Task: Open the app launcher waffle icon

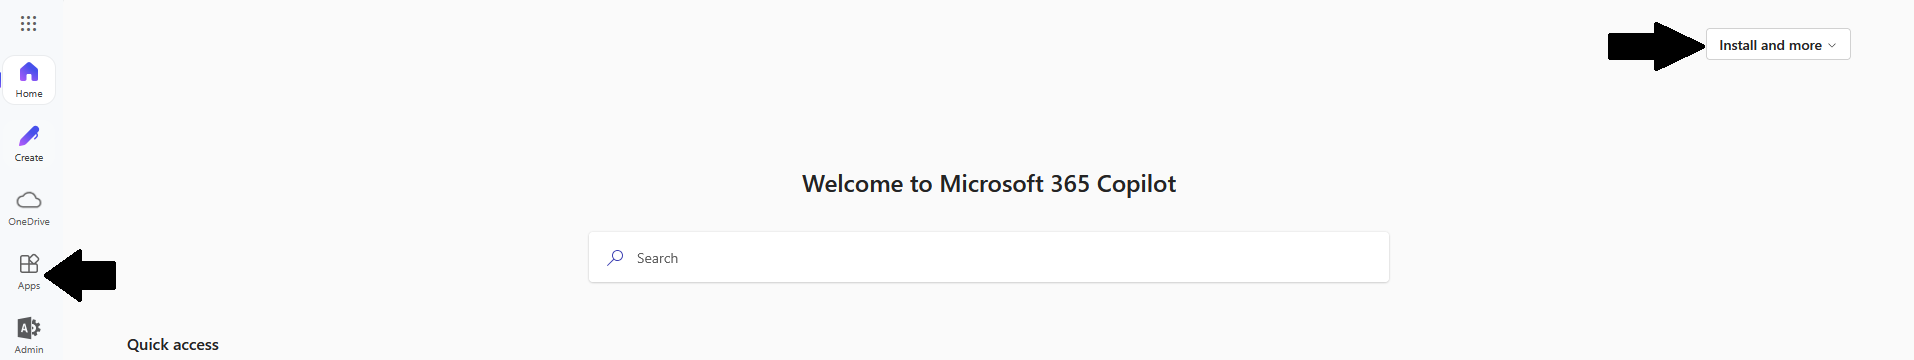Action: tap(29, 23)
